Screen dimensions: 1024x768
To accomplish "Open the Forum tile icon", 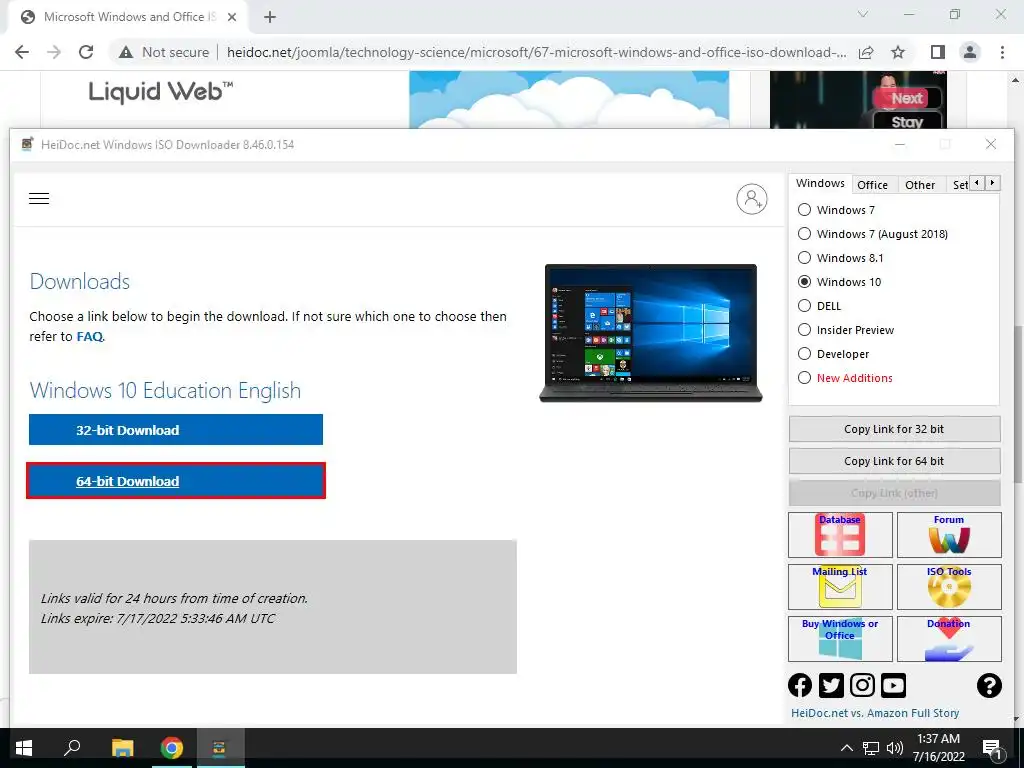I will click(x=949, y=535).
